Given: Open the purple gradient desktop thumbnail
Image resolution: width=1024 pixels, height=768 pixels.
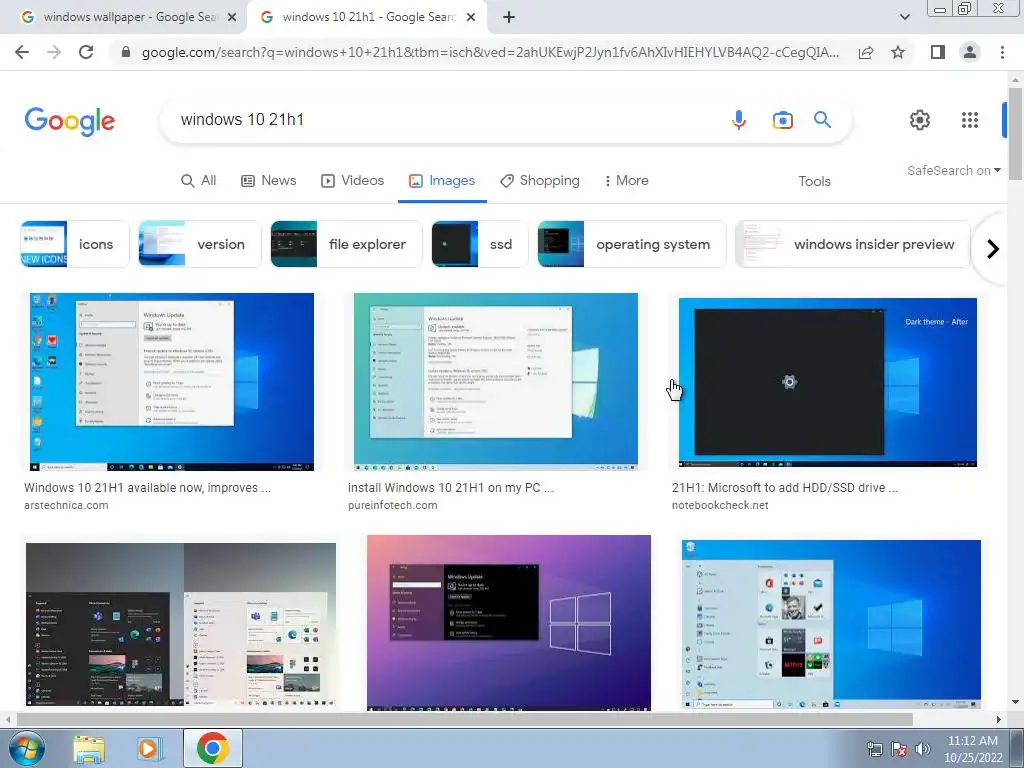Looking at the screenshot, I should pos(509,623).
